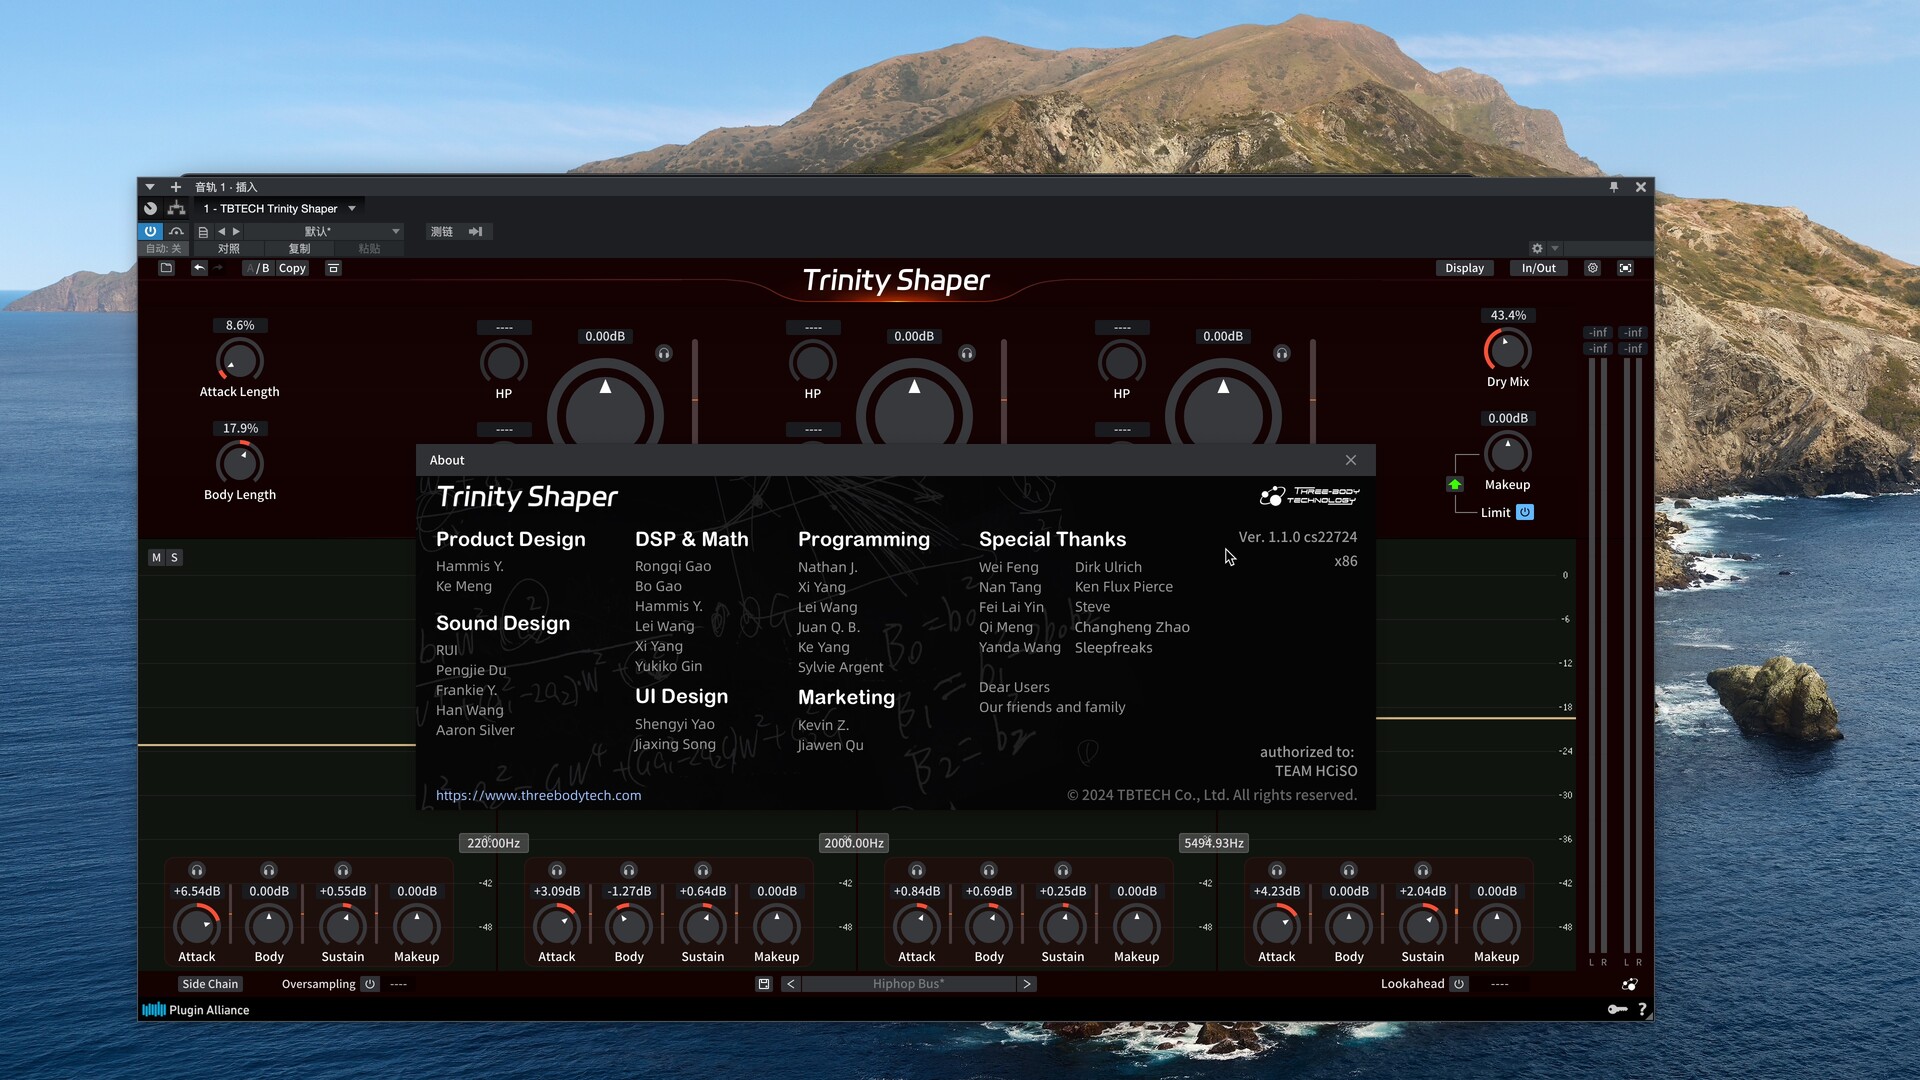The height and width of the screenshot is (1080, 1920).
Task: Solo listen to -1.27dB Body headphone
Action: click(x=629, y=870)
